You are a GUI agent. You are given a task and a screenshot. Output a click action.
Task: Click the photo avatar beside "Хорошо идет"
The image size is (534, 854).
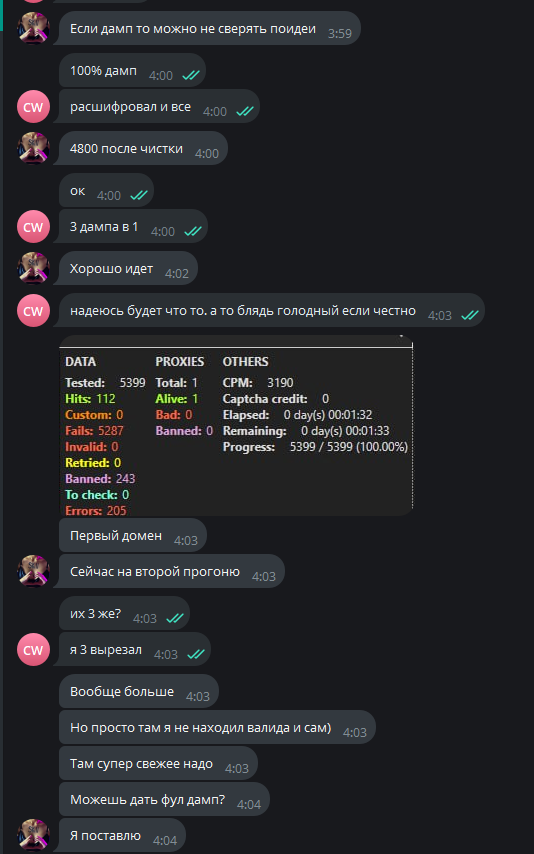(x=33, y=269)
